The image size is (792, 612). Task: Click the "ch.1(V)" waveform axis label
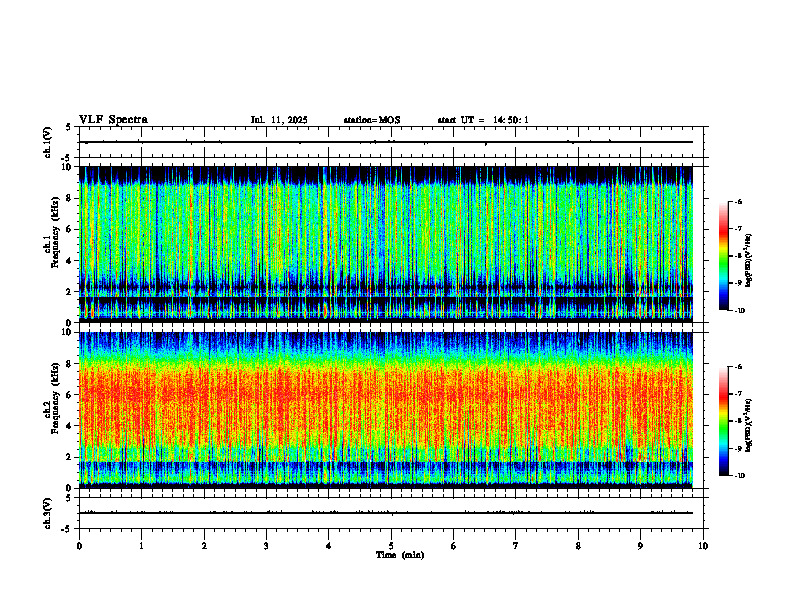pyautogui.click(x=48, y=142)
